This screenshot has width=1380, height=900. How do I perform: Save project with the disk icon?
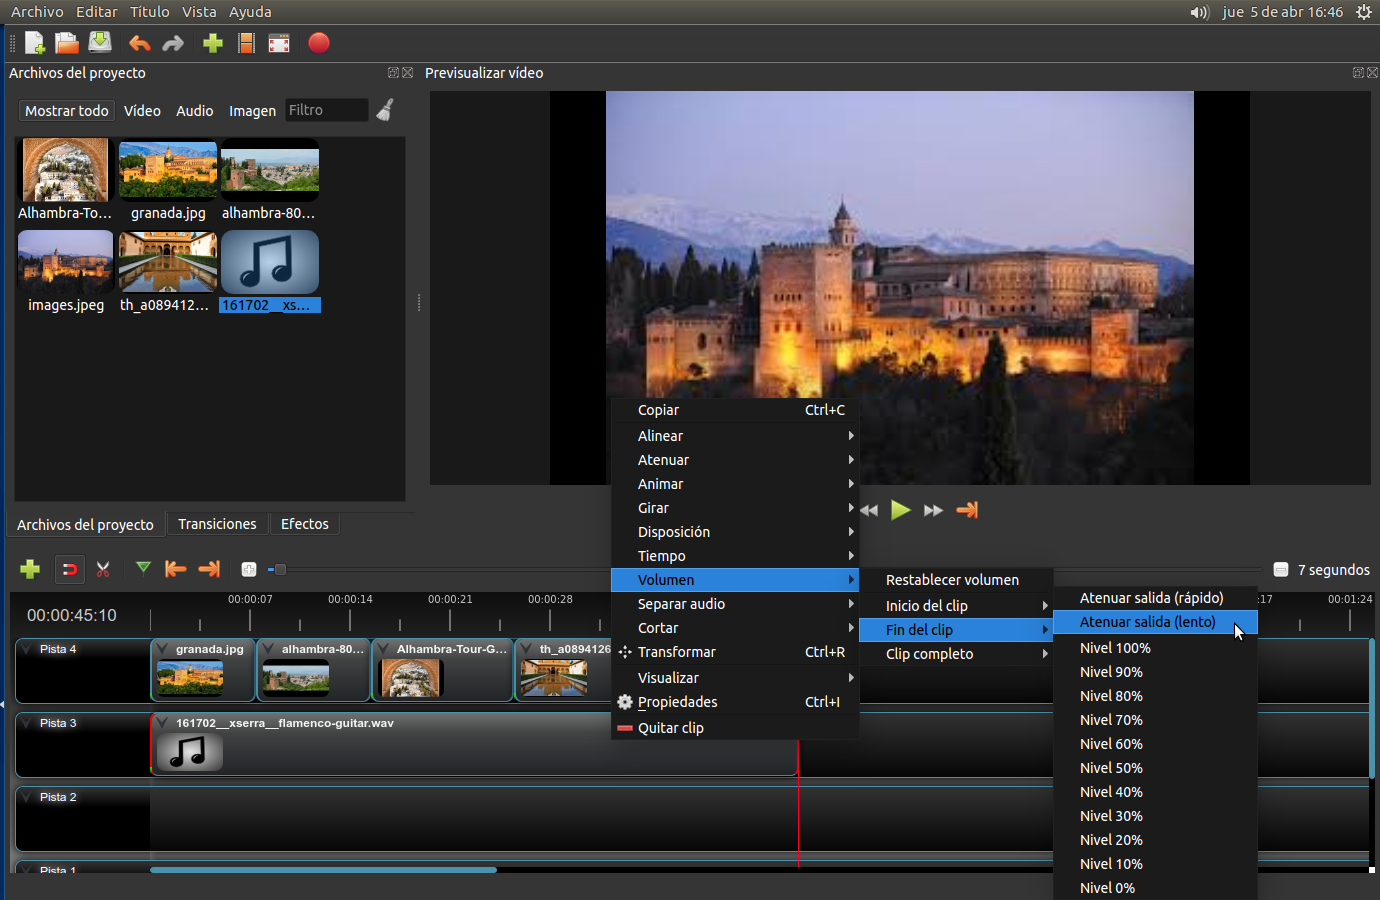(100, 42)
